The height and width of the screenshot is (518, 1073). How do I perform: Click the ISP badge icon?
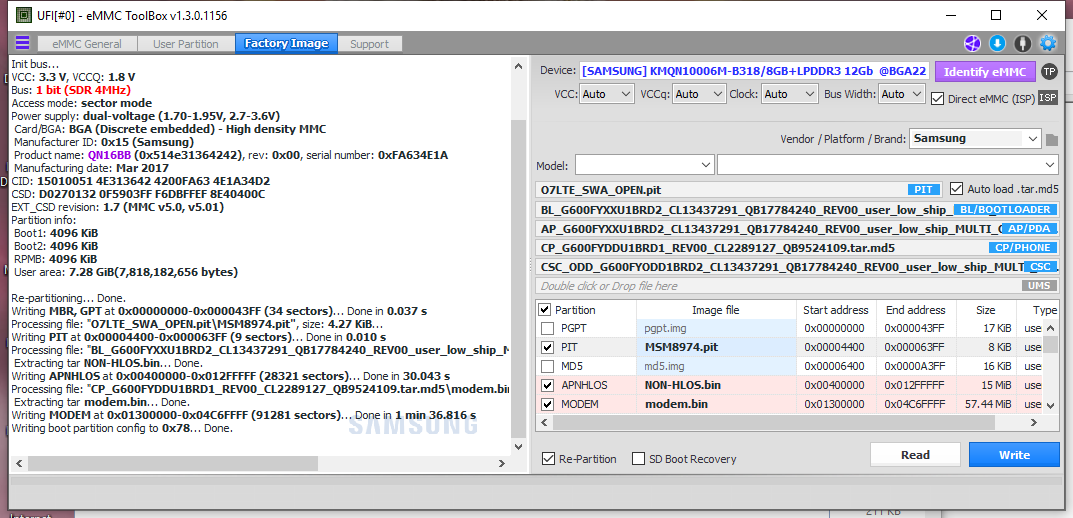[x=1048, y=98]
